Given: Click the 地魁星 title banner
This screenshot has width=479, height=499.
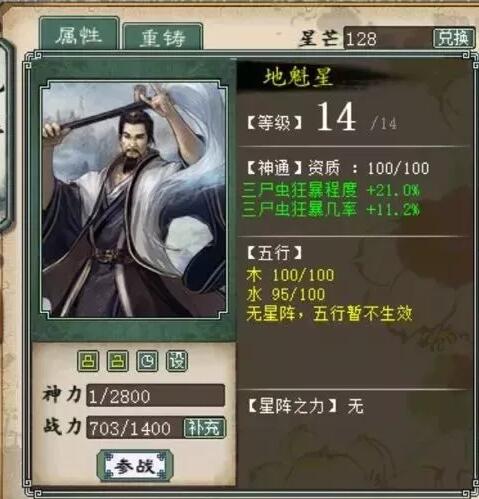Looking at the screenshot, I should click(x=298, y=77).
